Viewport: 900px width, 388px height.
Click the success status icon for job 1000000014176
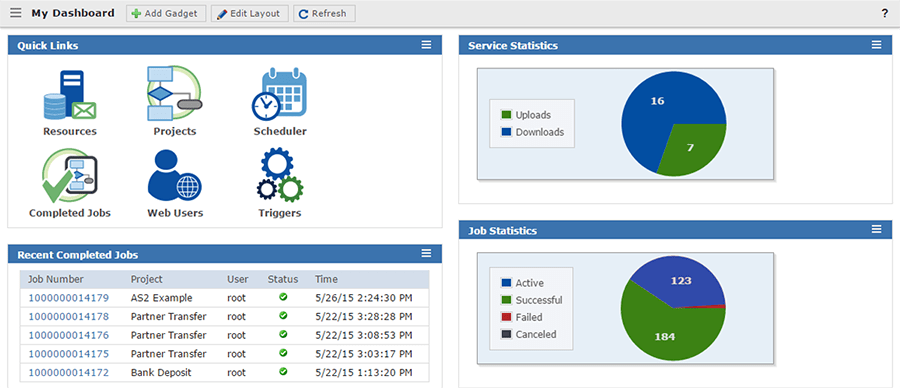point(283,333)
